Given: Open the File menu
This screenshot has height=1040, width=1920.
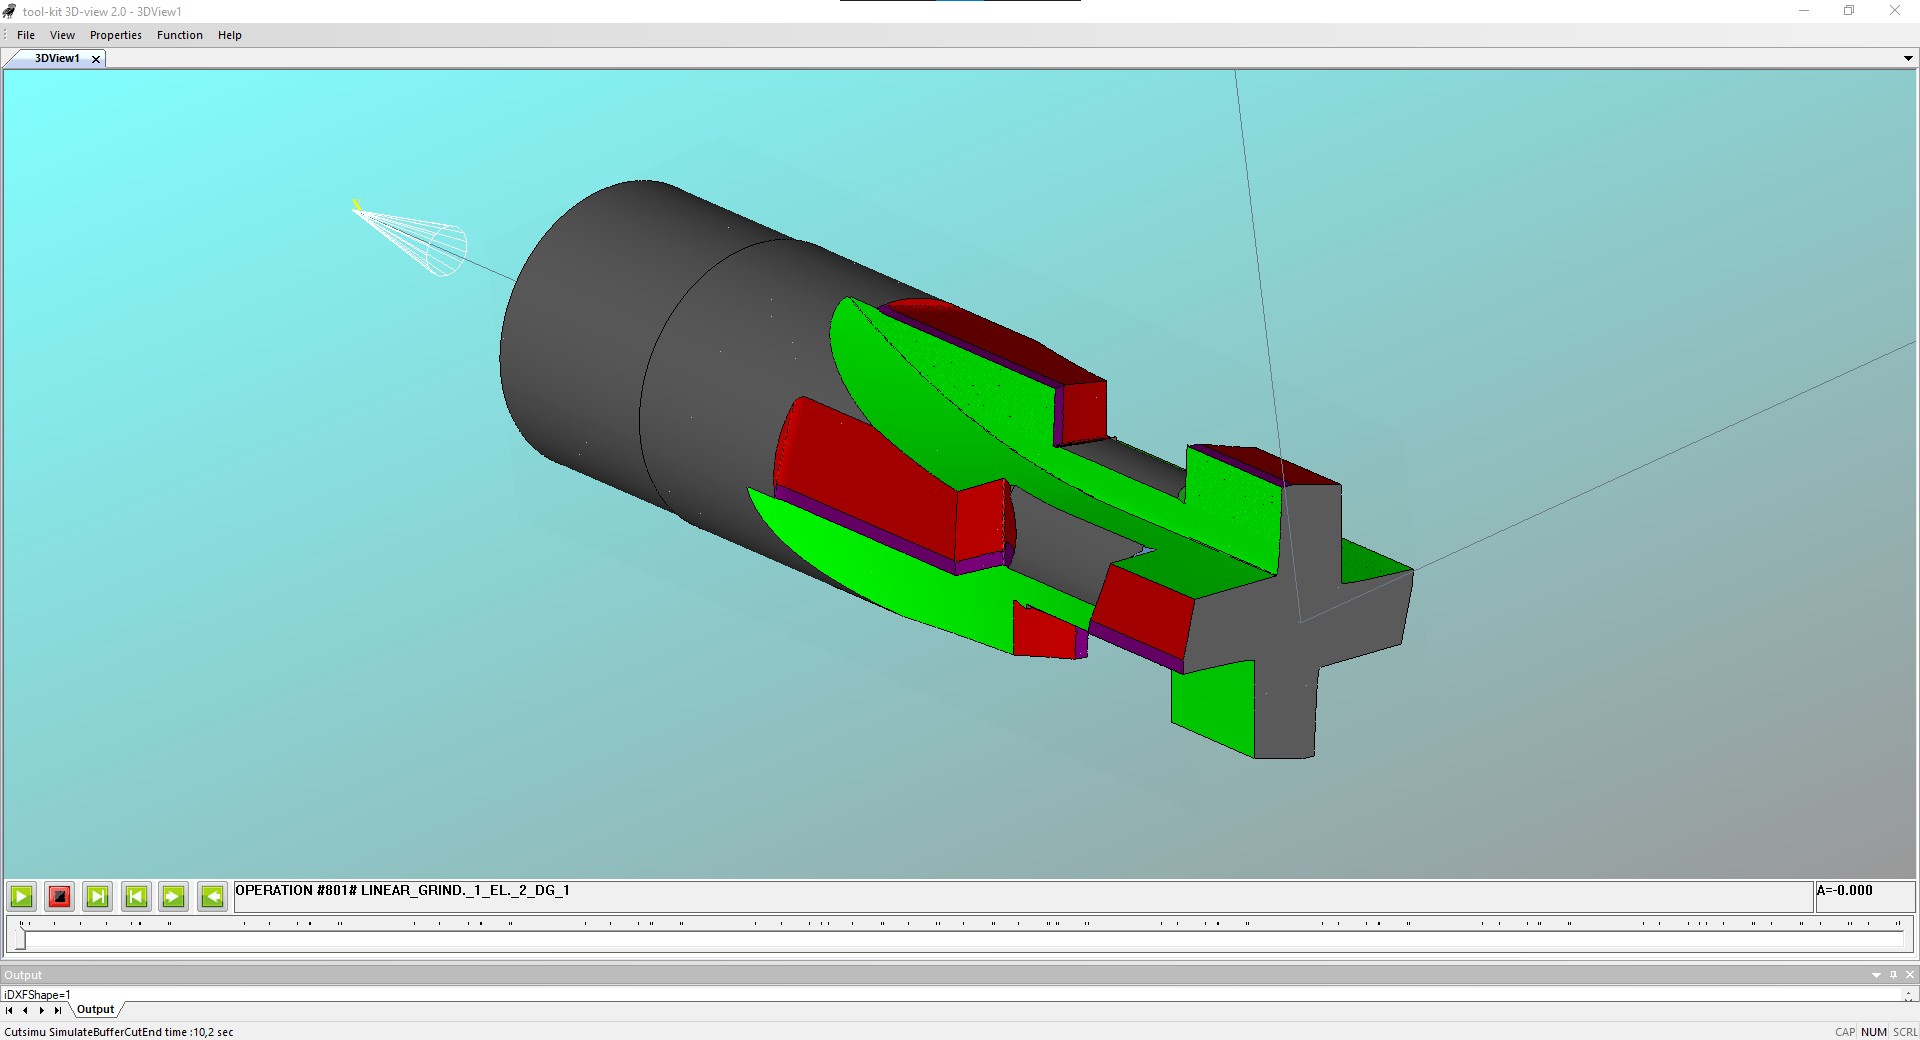Looking at the screenshot, I should click(x=26, y=35).
